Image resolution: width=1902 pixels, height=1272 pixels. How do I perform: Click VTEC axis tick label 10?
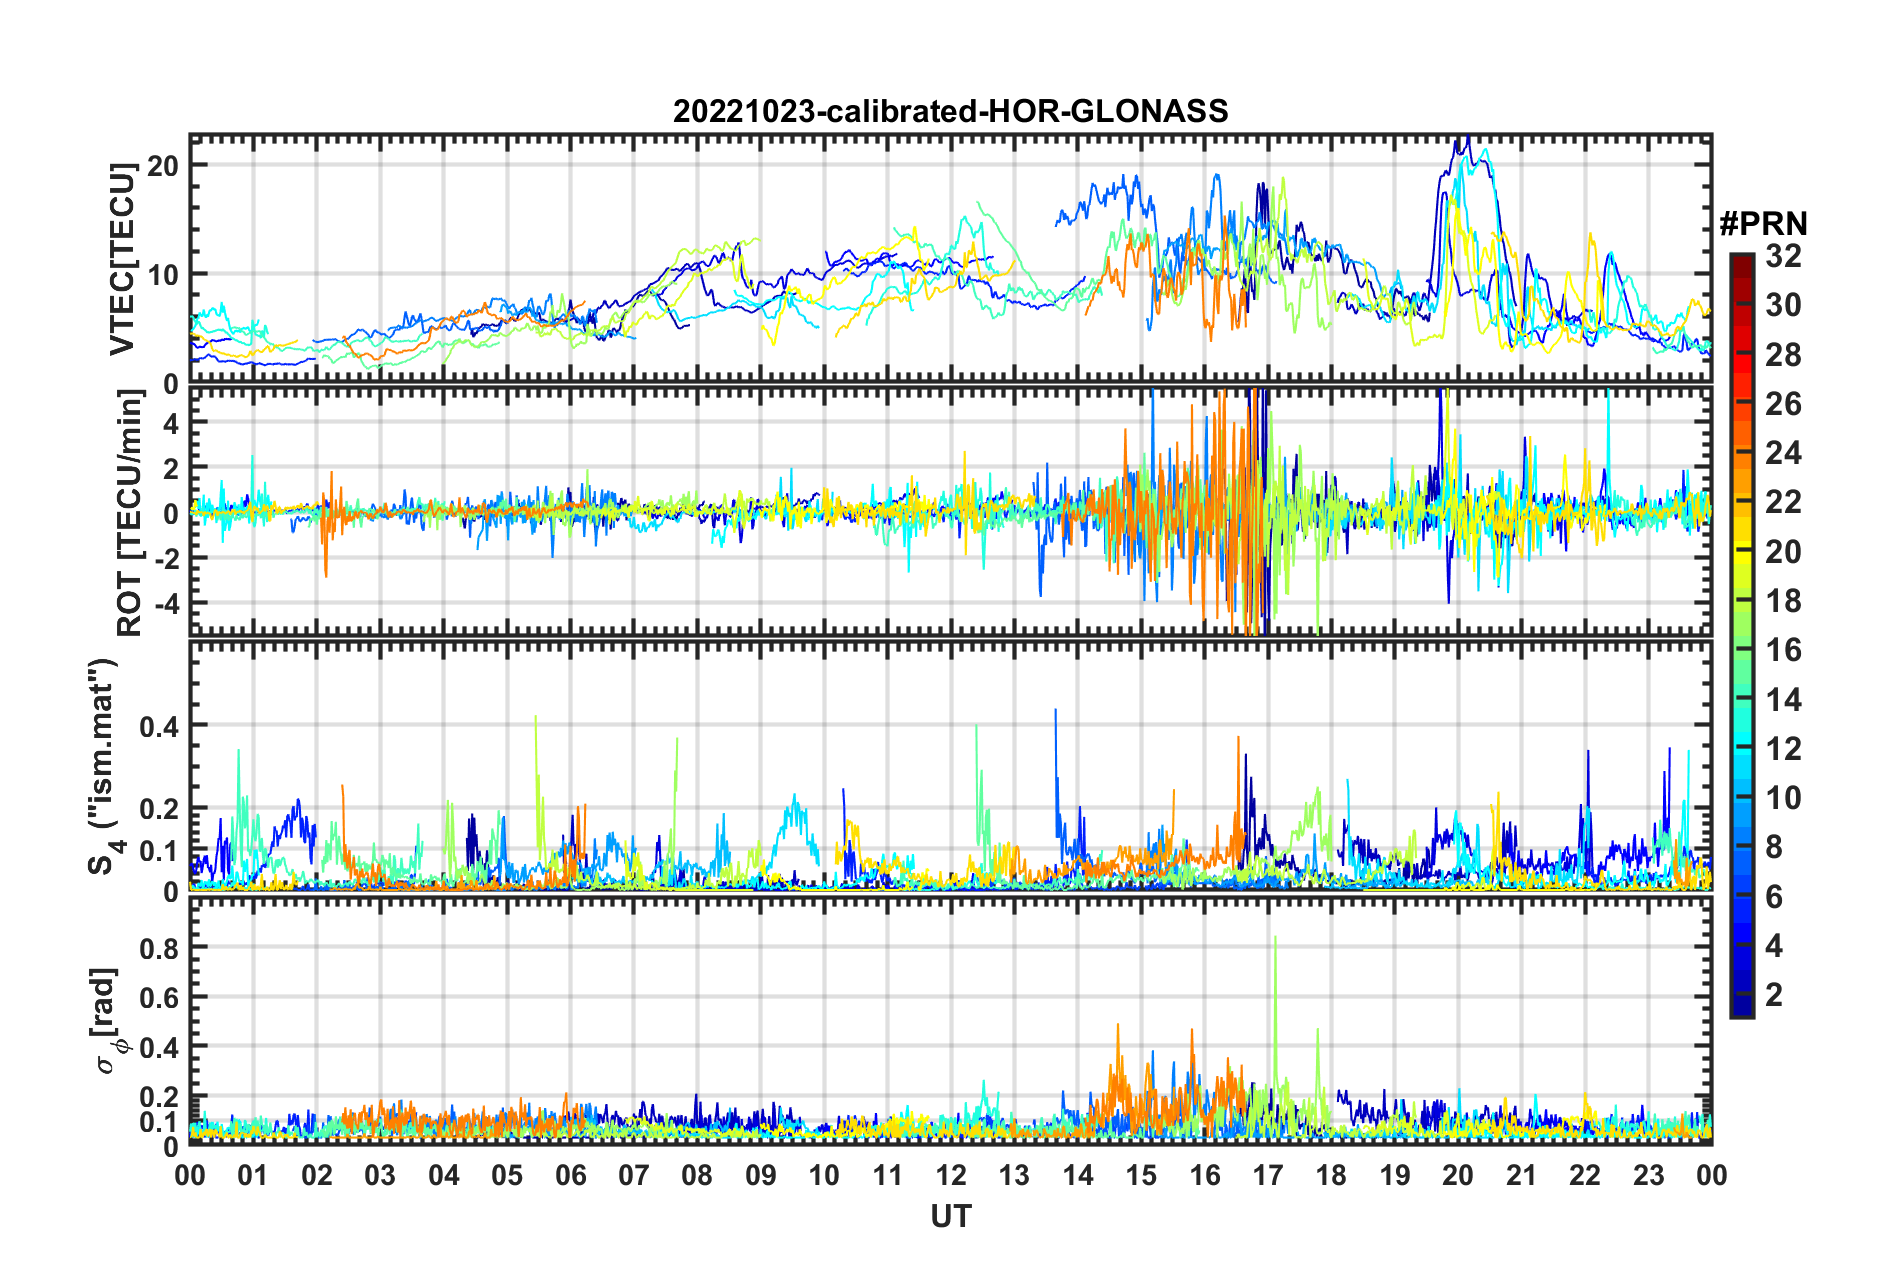coord(163,274)
